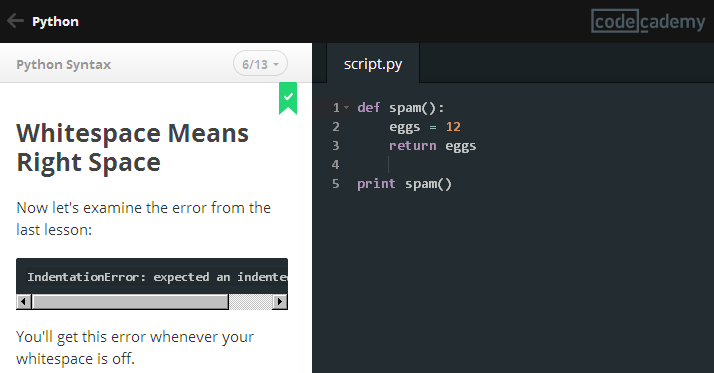The image size is (714, 373).
Task: Click the horizontal scrollbar thumb
Action: (130, 301)
